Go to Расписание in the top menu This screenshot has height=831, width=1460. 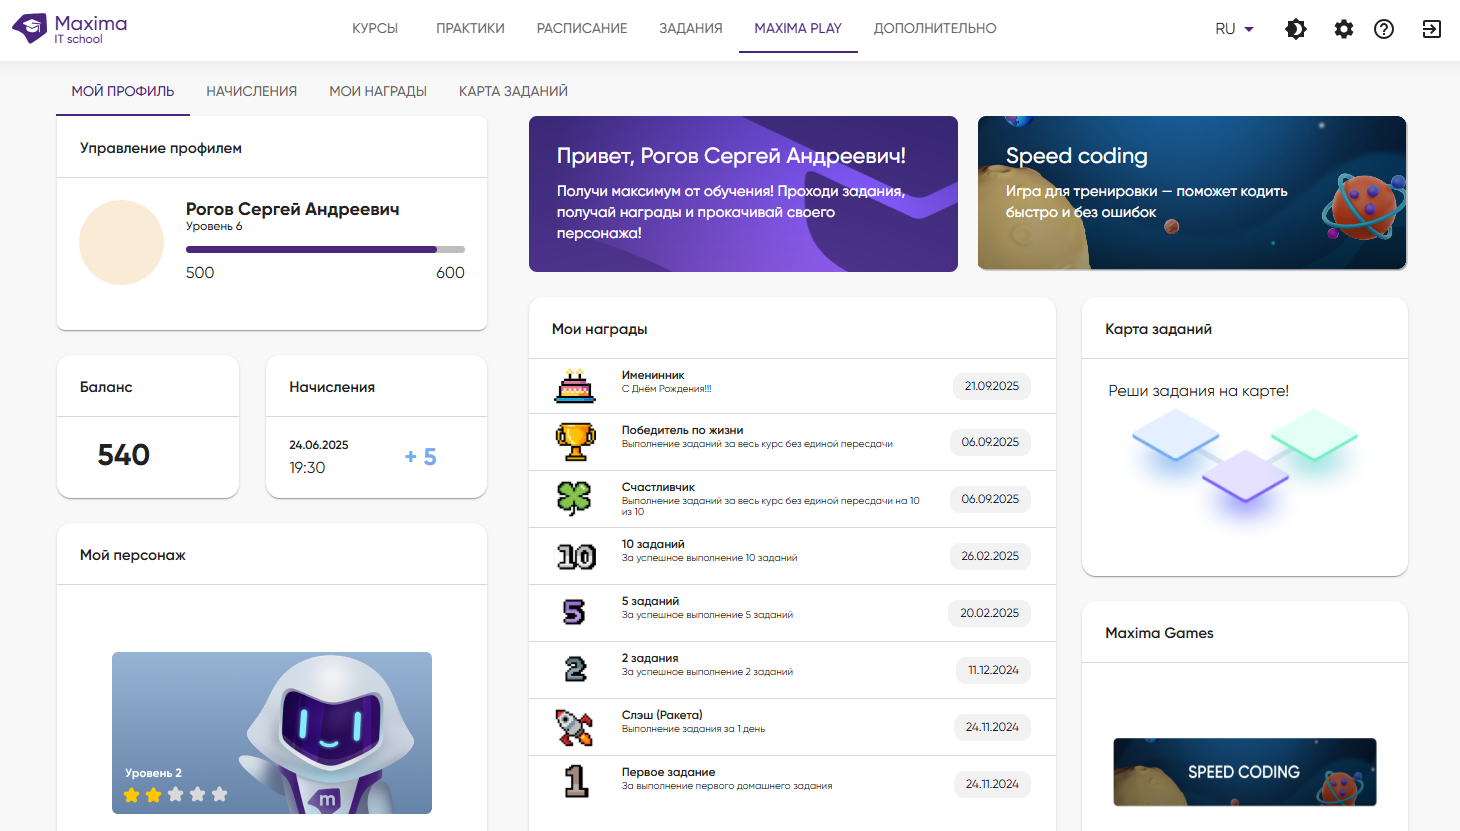(x=582, y=28)
